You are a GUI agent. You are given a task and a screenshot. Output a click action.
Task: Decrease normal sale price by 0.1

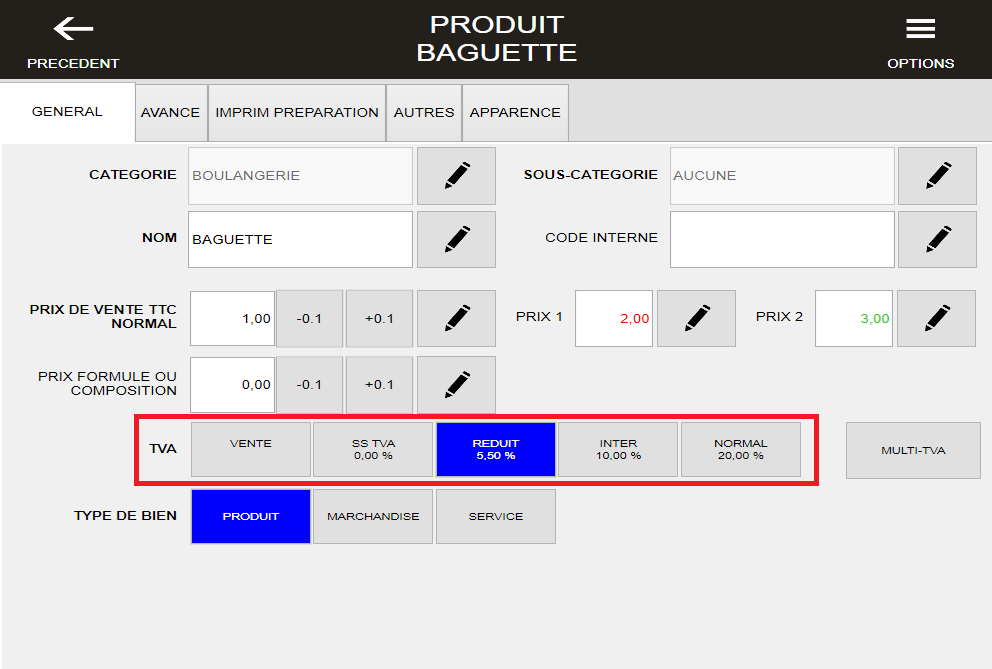pos(309,318)
